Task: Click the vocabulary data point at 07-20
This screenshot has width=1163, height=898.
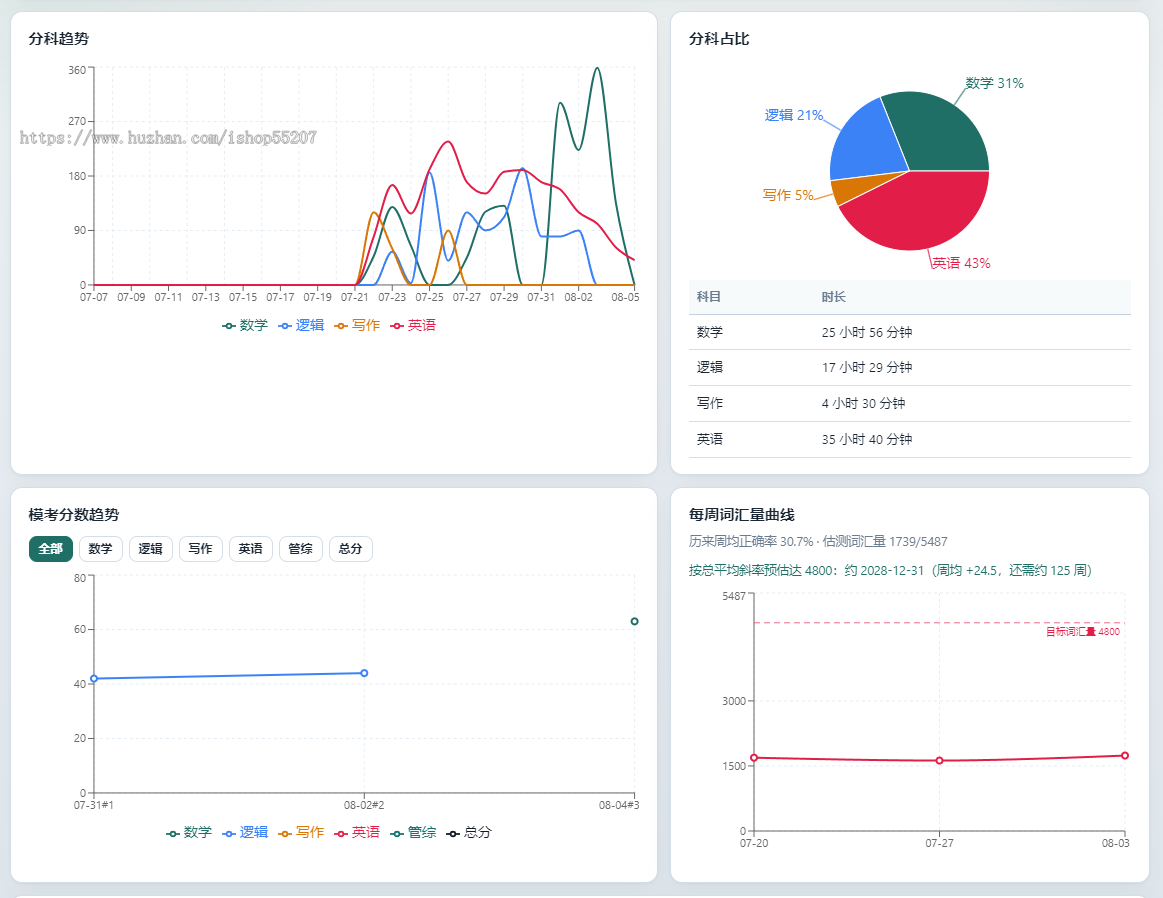Action: (x=754, y=758)
